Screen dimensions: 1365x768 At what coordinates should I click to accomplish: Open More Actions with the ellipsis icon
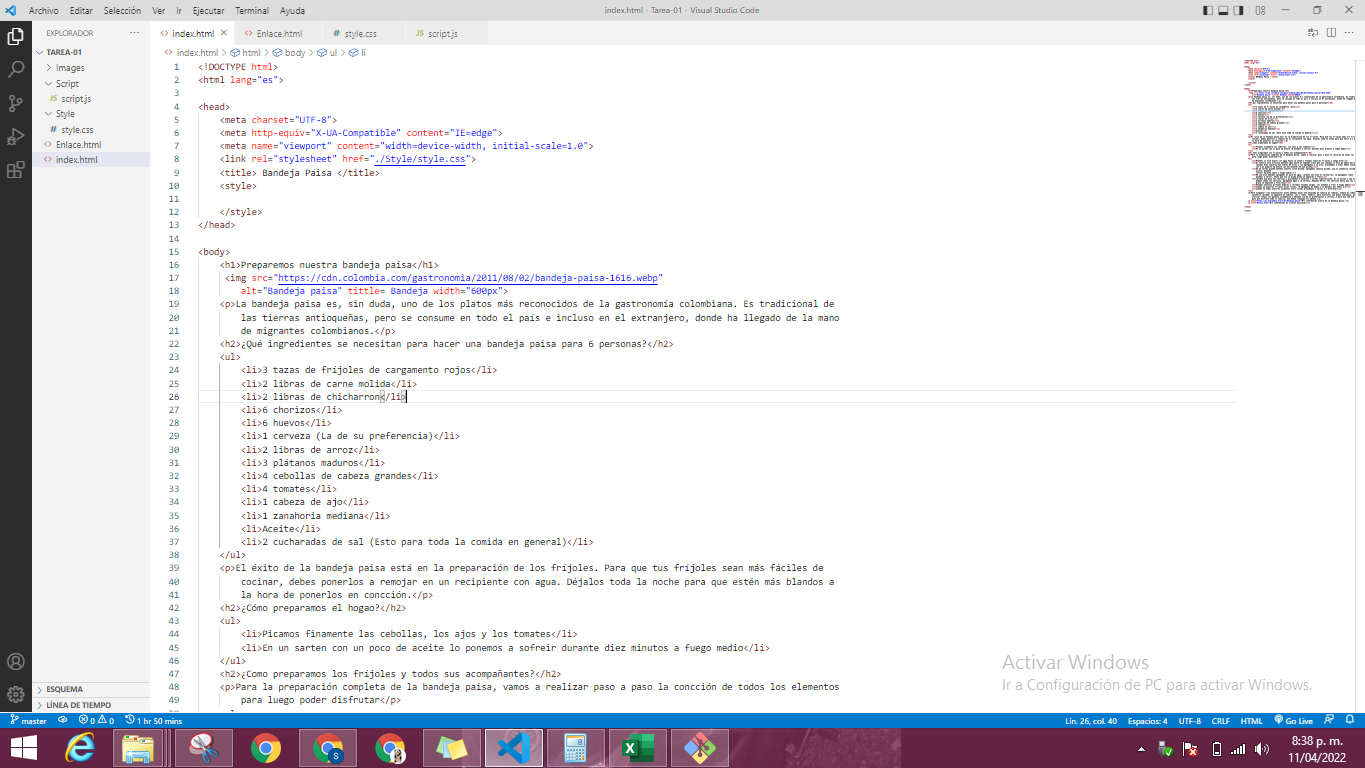[x=133, y=32]
